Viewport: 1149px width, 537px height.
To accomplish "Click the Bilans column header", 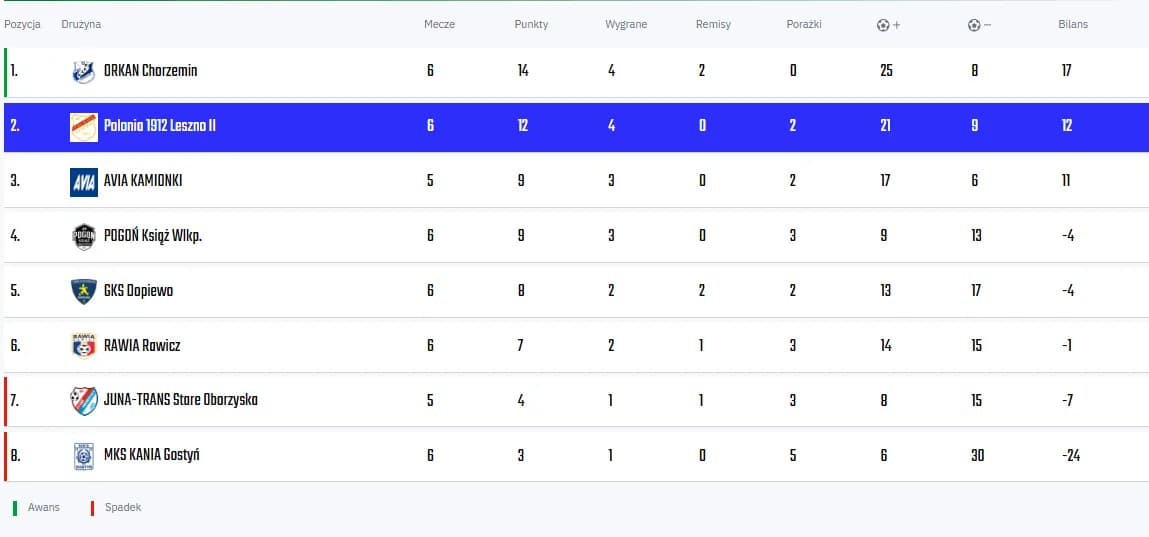I will click(1073, 24).
